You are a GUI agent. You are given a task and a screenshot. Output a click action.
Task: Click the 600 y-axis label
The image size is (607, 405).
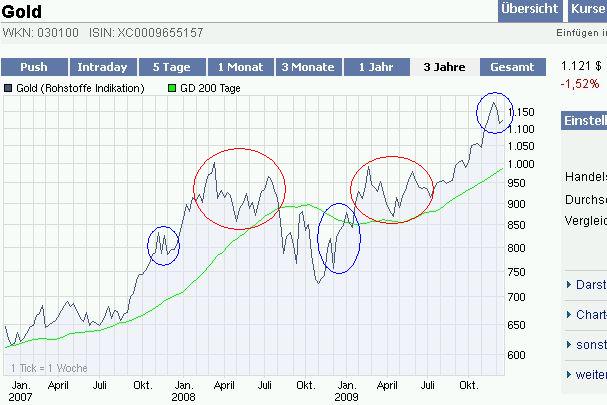516,355
